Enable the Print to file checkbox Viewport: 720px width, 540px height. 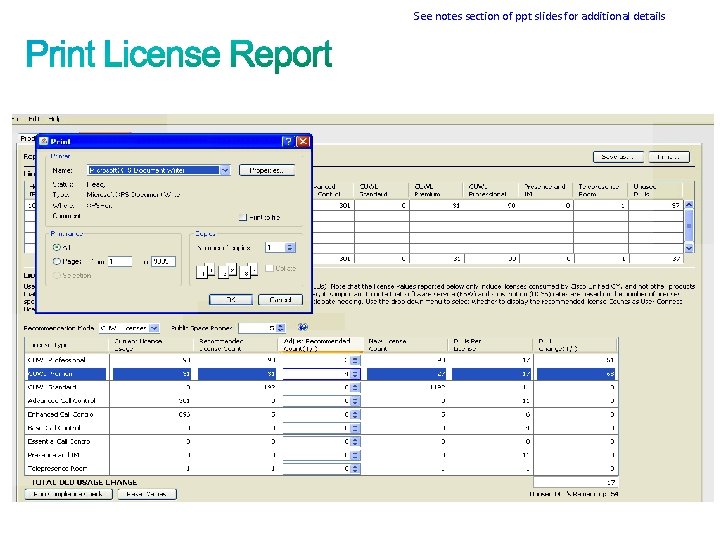tap(243, 217)
